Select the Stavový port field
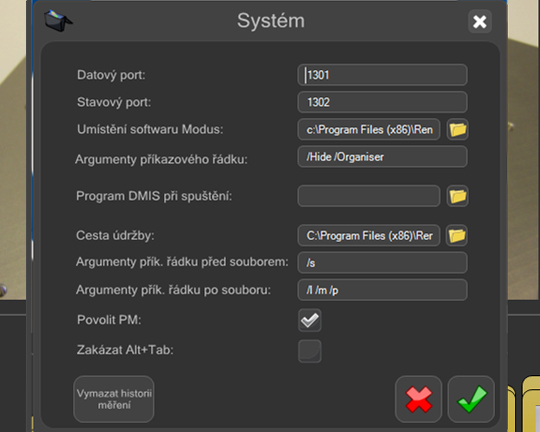This screenshot has width=540, height=432. pos(382,102)
